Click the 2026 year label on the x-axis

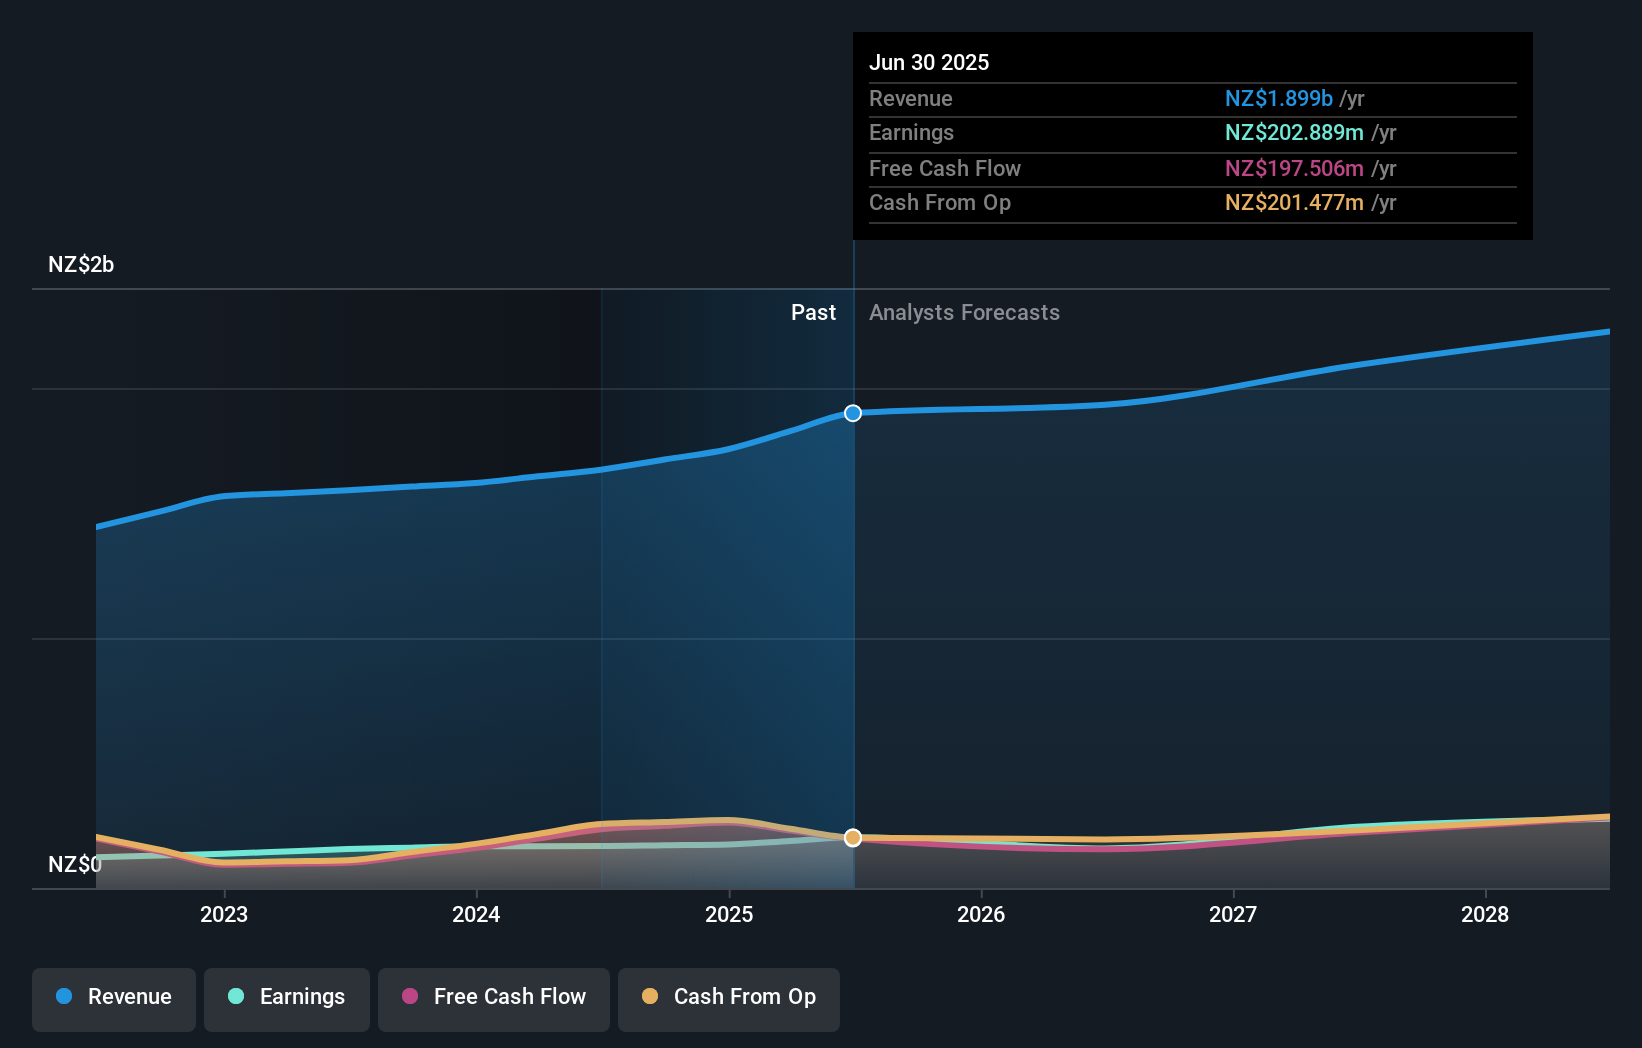point(982,914)
